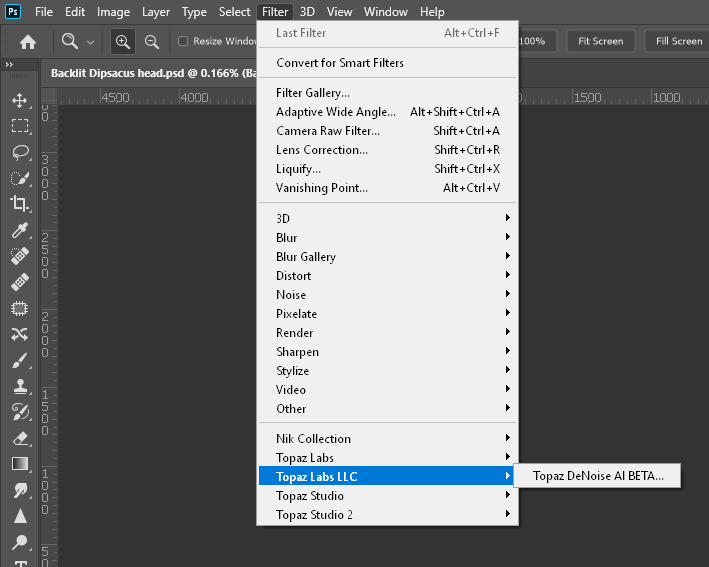Pick the Lasso tool
709x567 pixels.
tap(19, 152)
